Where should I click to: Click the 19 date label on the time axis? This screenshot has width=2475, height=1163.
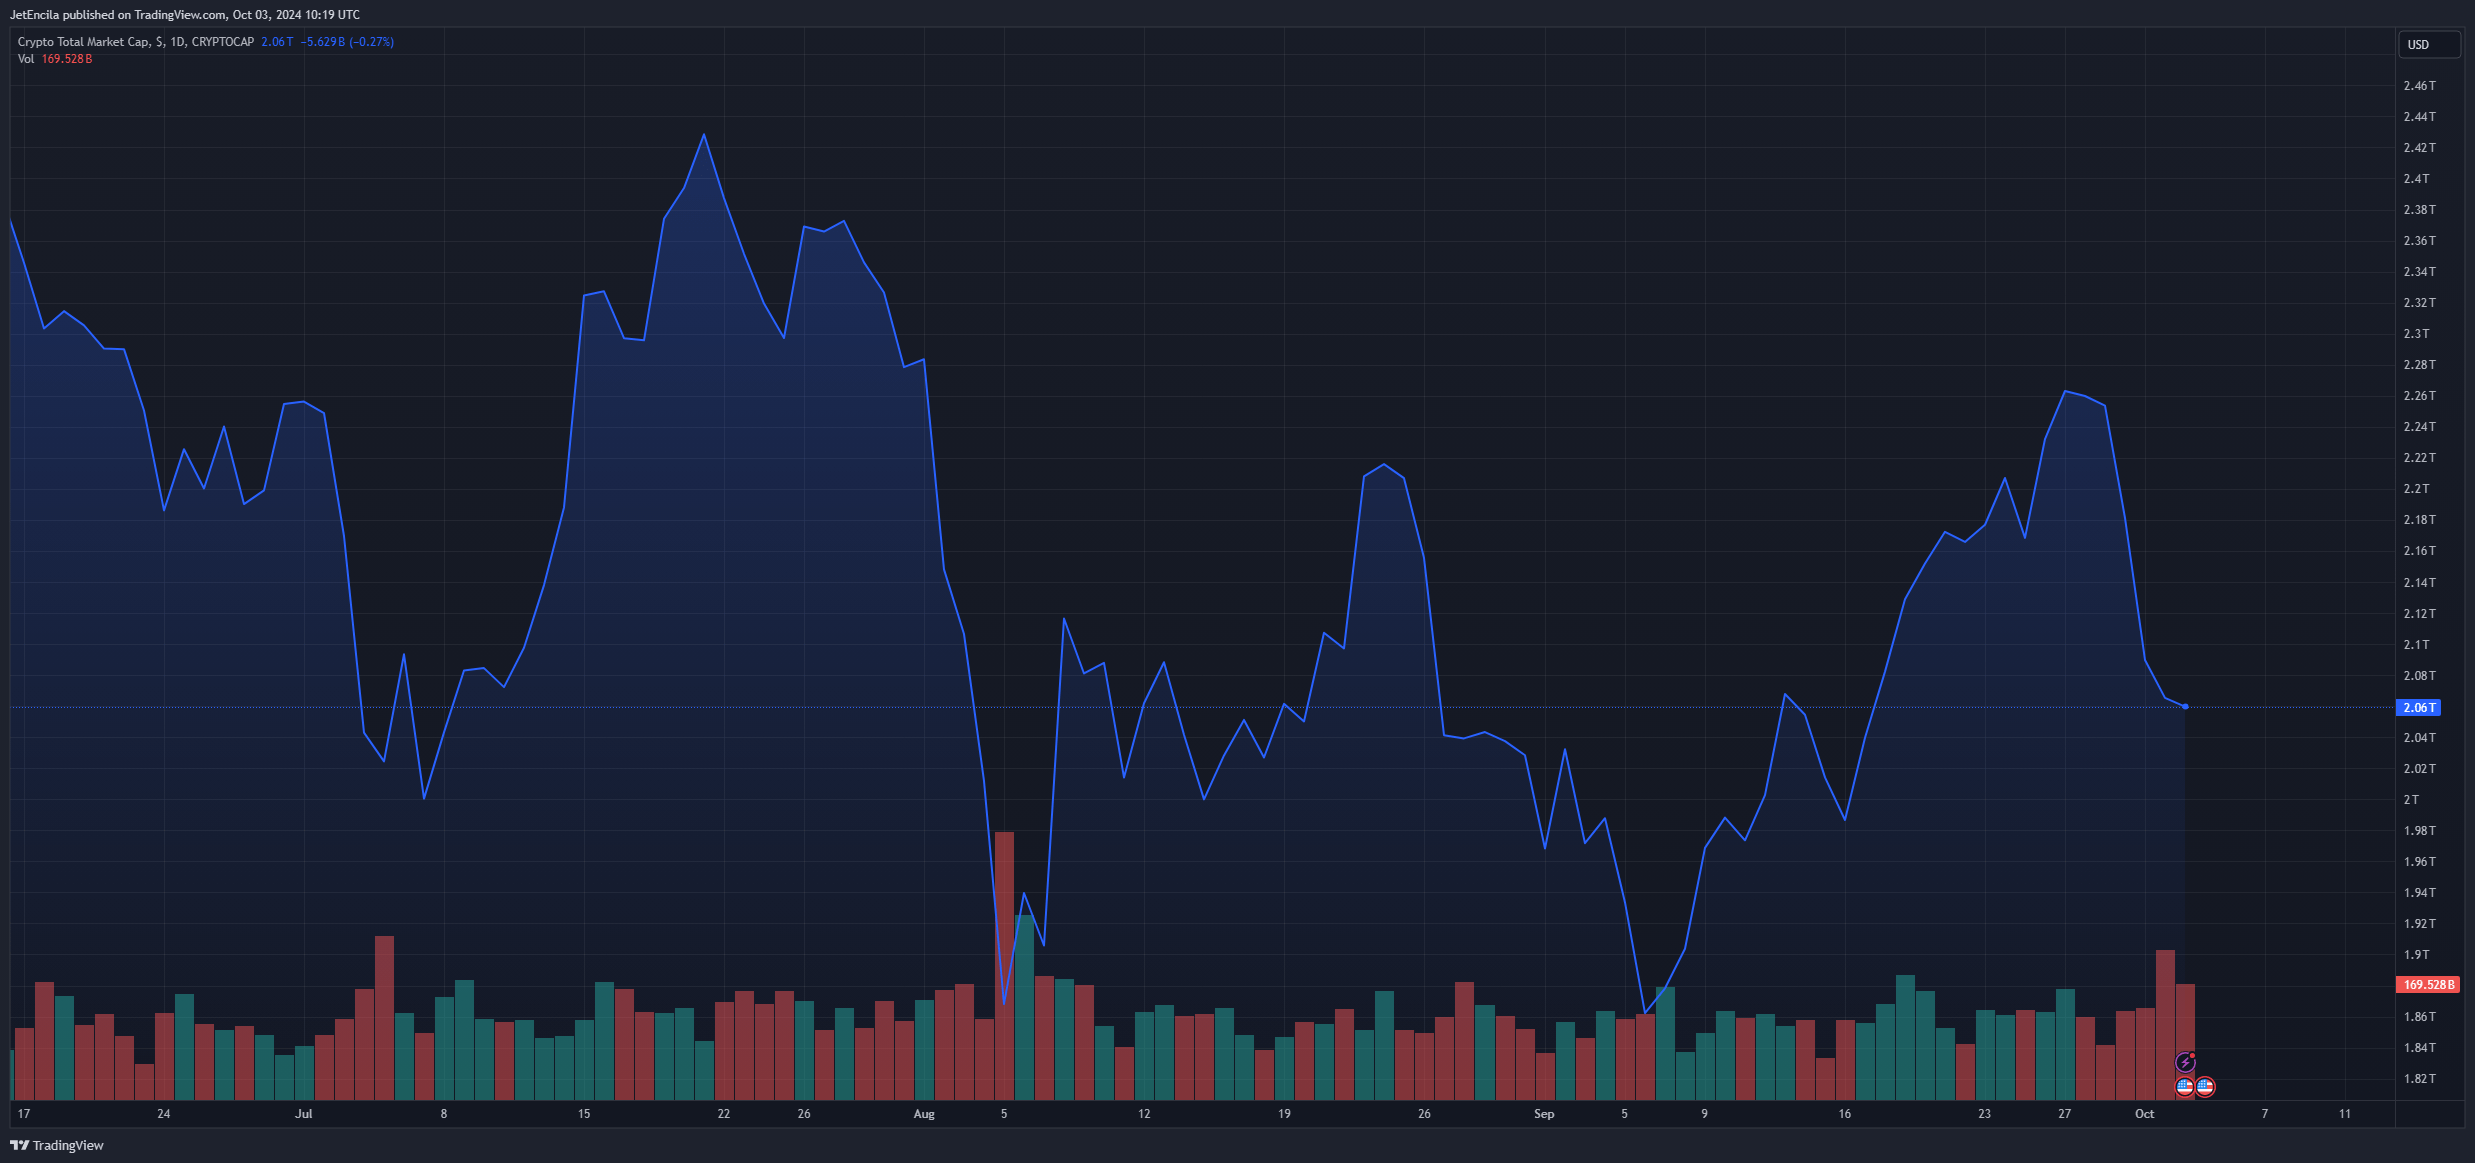[x=1284, y=1114]
